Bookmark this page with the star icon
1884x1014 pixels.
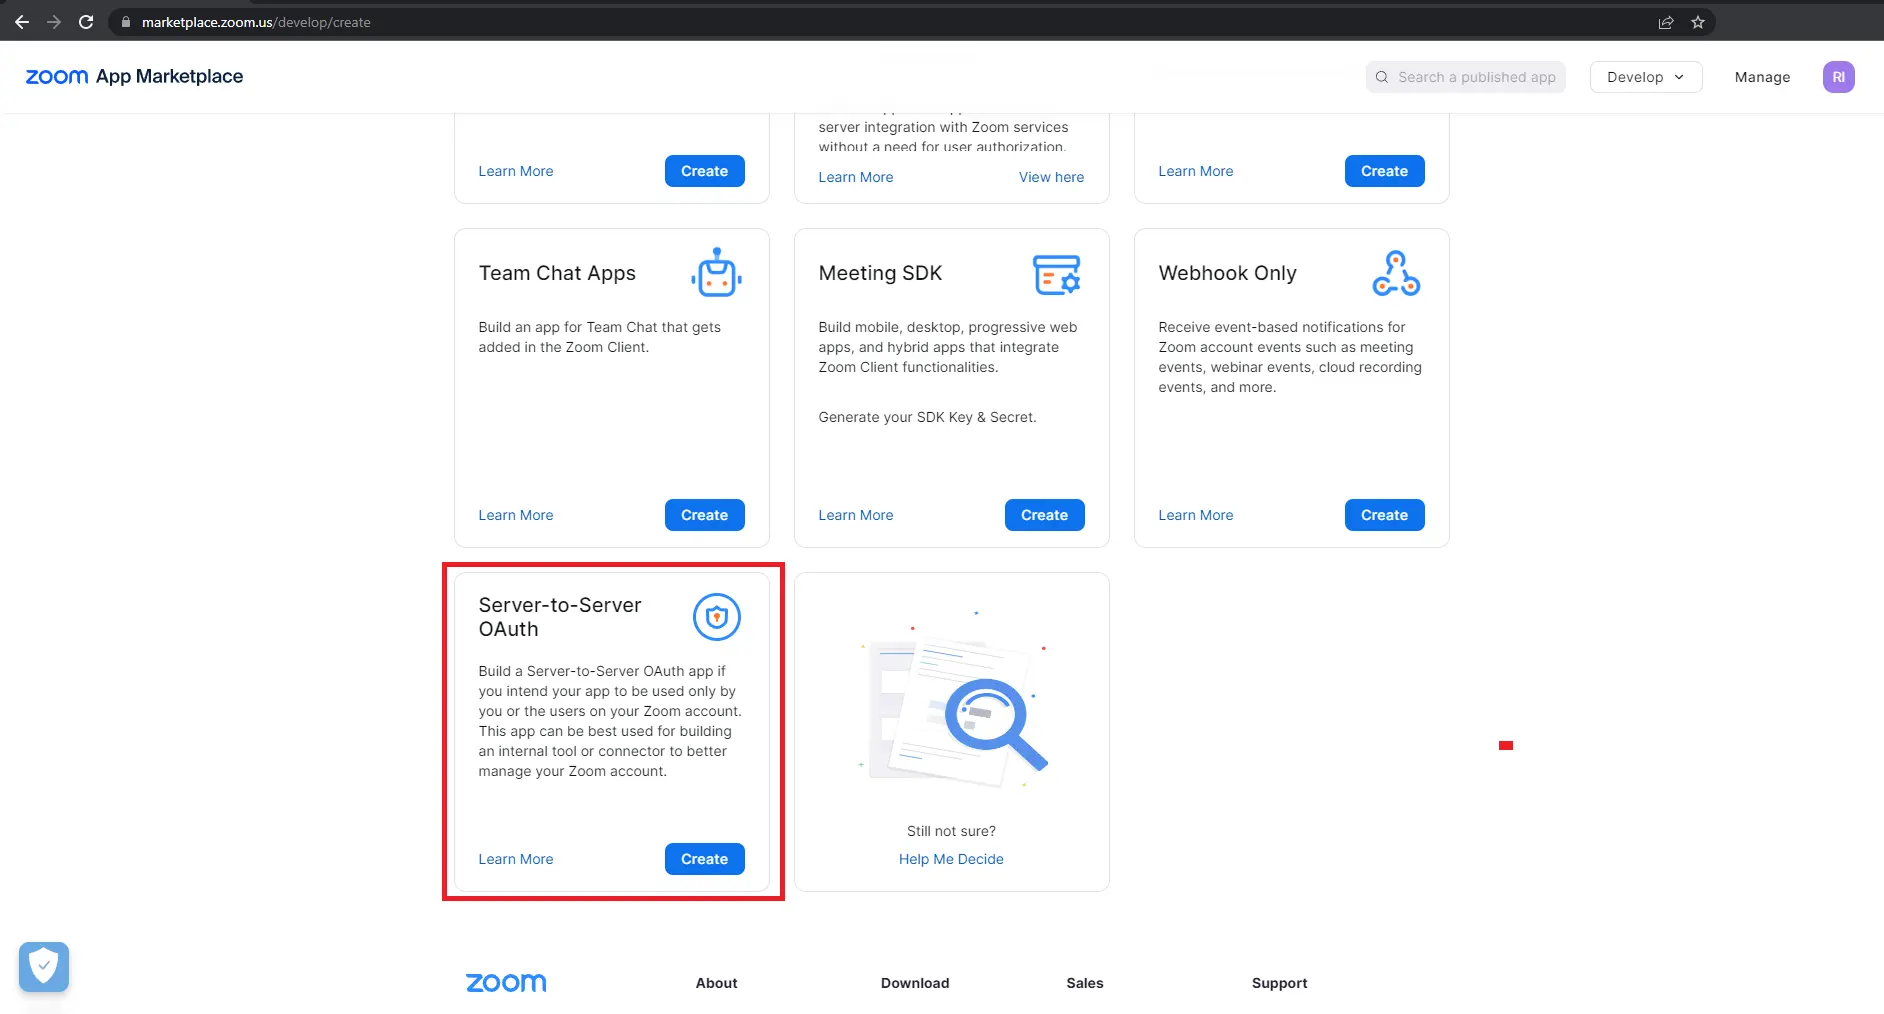click(1698, 22)
